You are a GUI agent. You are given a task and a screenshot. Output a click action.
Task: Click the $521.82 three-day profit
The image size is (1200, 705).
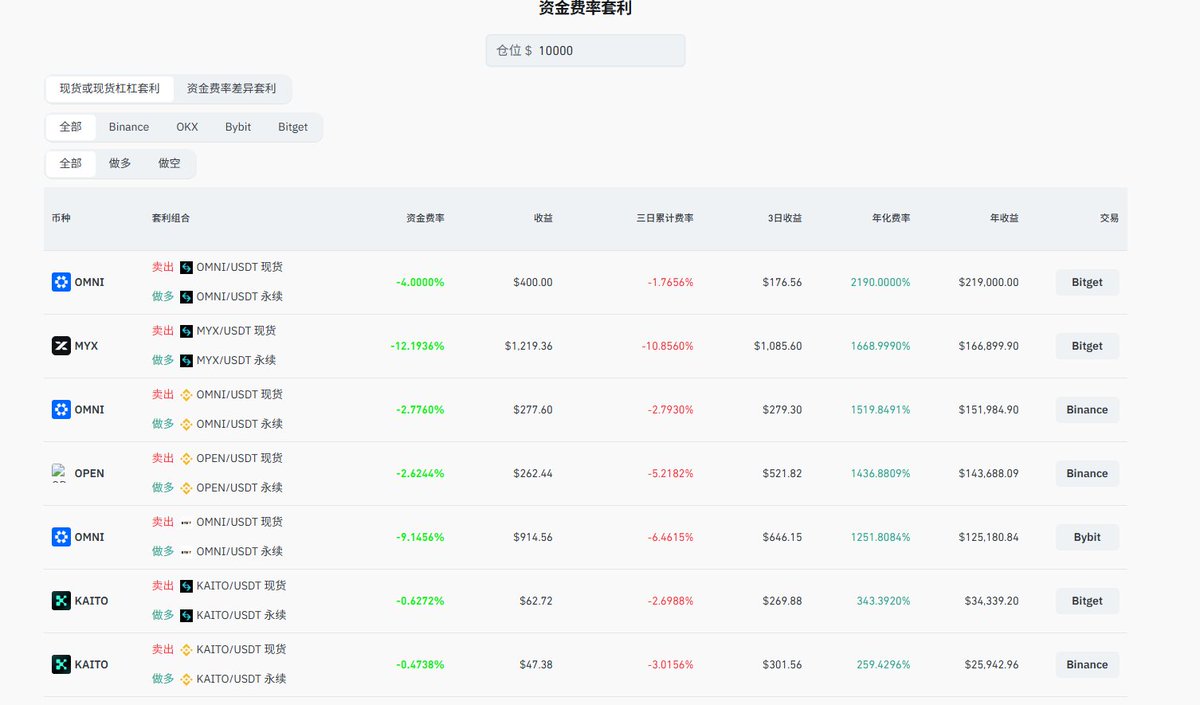(781, 473)
